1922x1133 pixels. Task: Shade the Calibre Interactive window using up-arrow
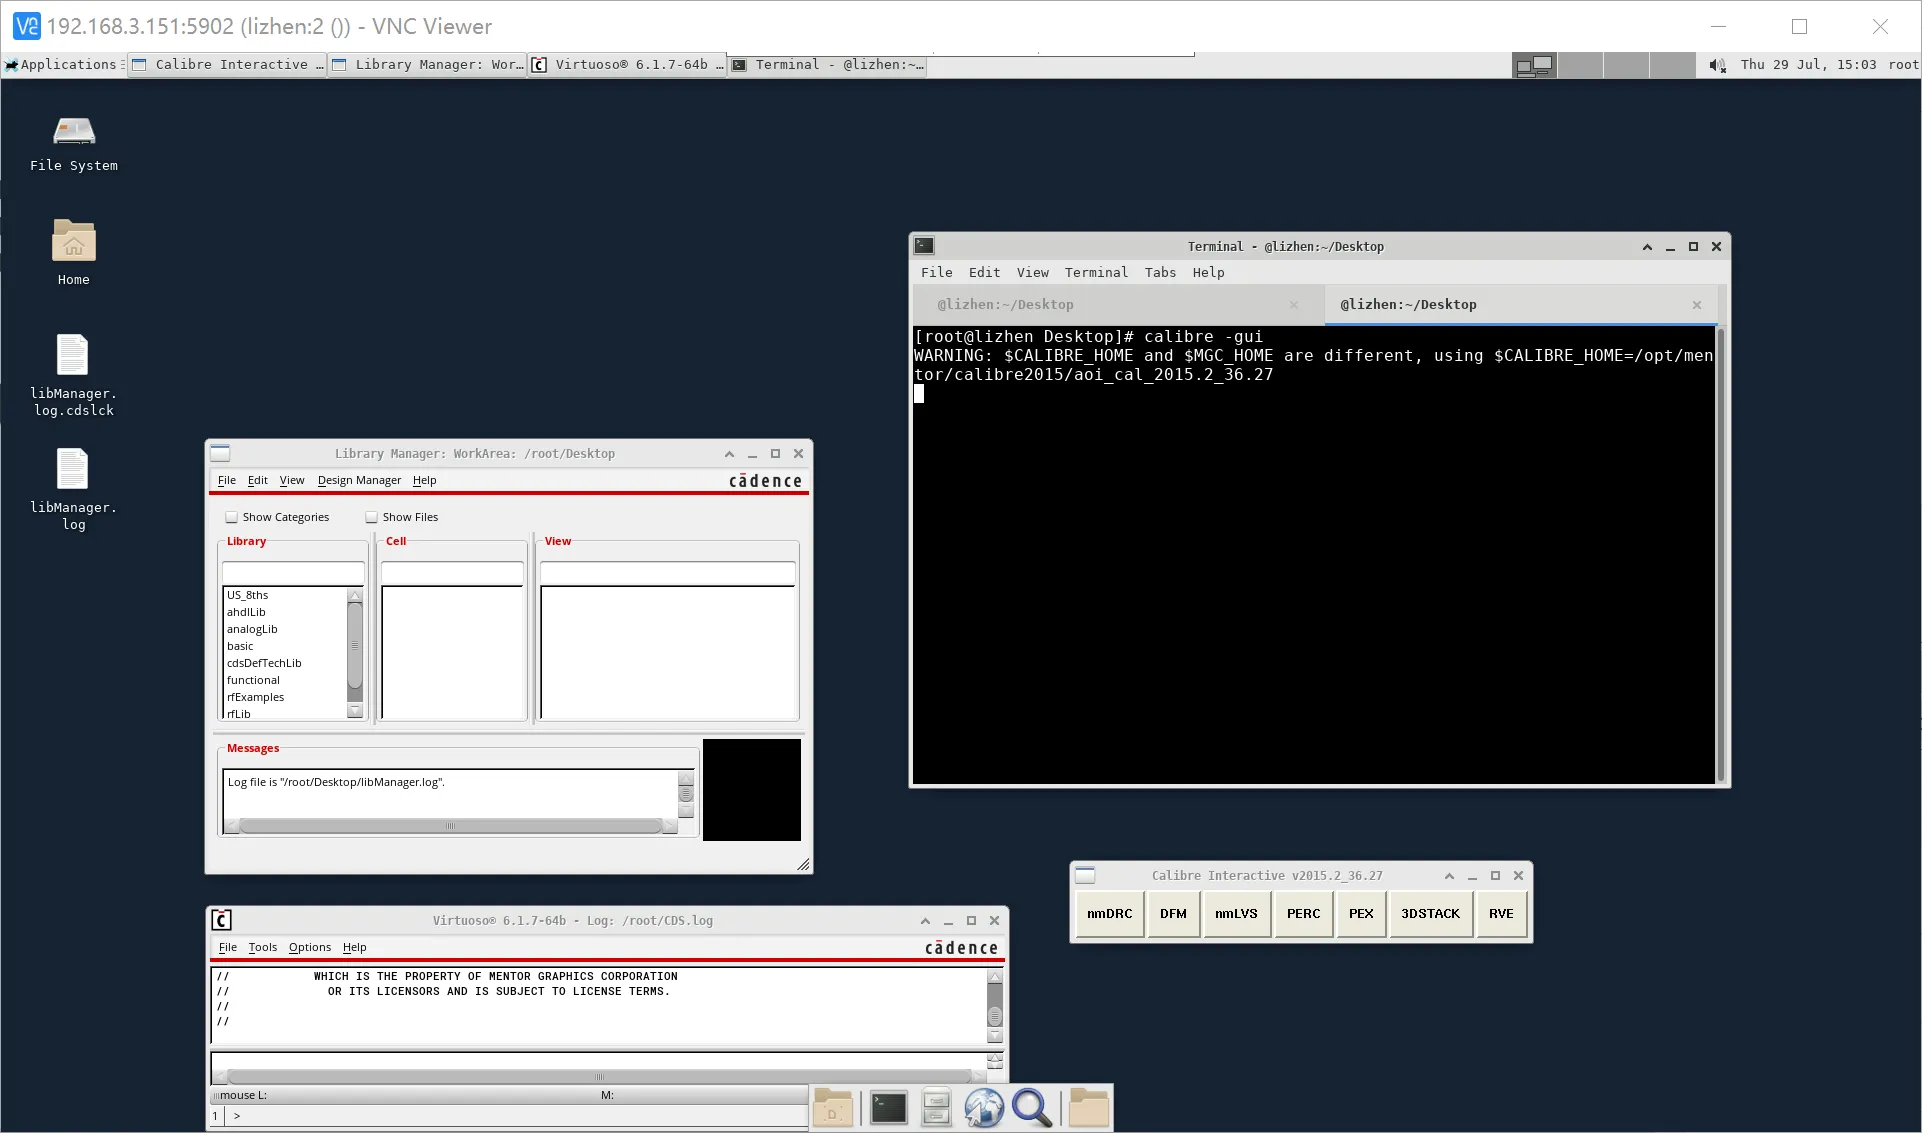[x=1449, y=876]
